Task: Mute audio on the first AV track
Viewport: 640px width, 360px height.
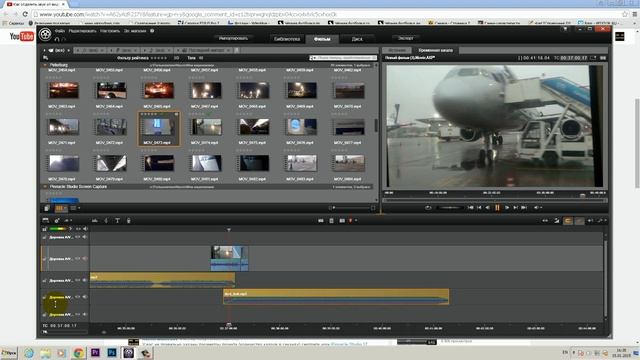Action: (85, 237)
